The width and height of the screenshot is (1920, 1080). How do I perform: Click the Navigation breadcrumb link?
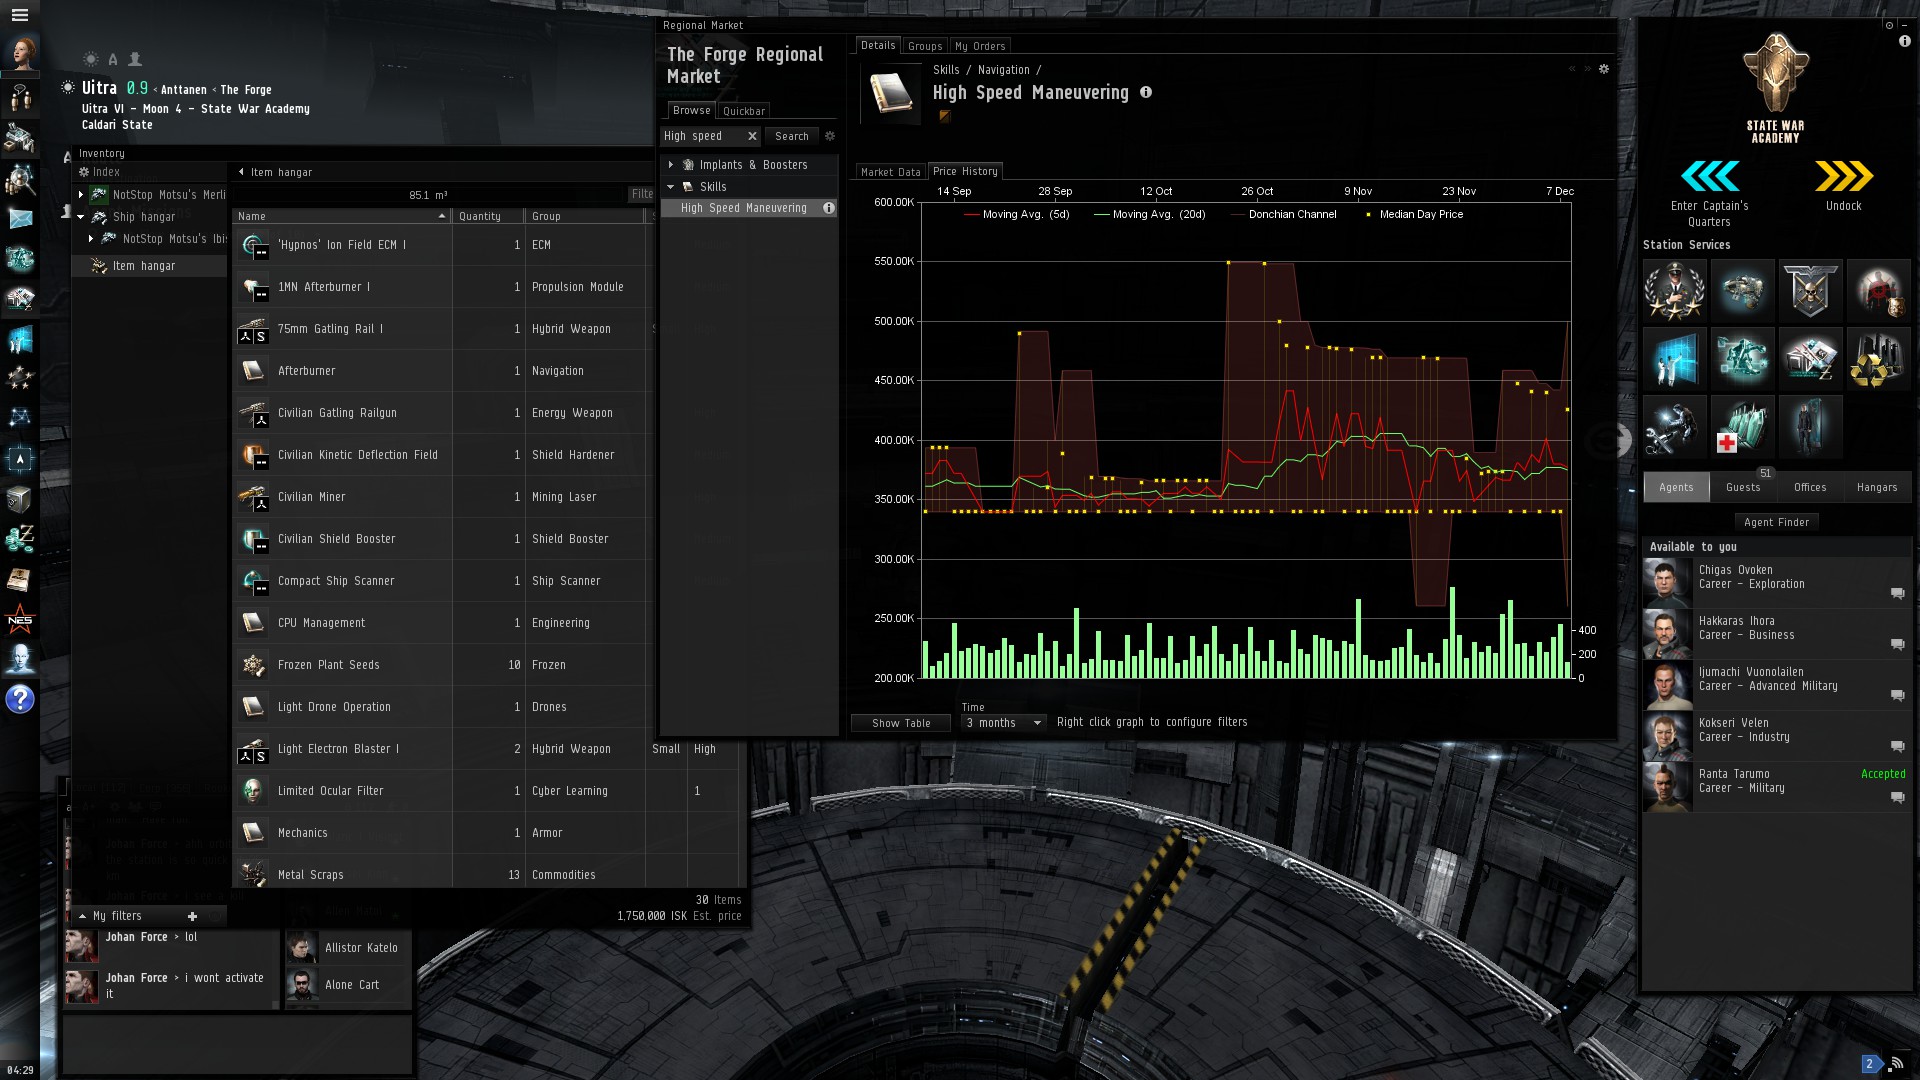1004,70
